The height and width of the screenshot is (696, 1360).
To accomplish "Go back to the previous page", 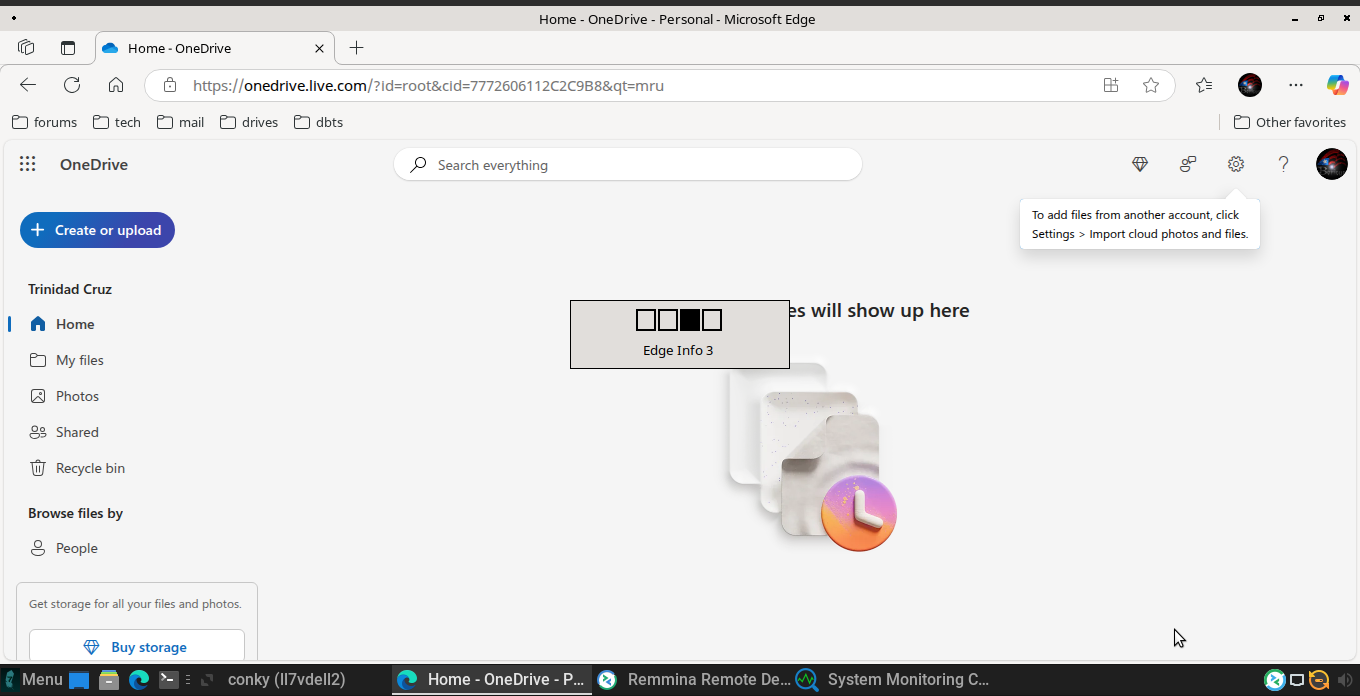I will coord(28,85).
